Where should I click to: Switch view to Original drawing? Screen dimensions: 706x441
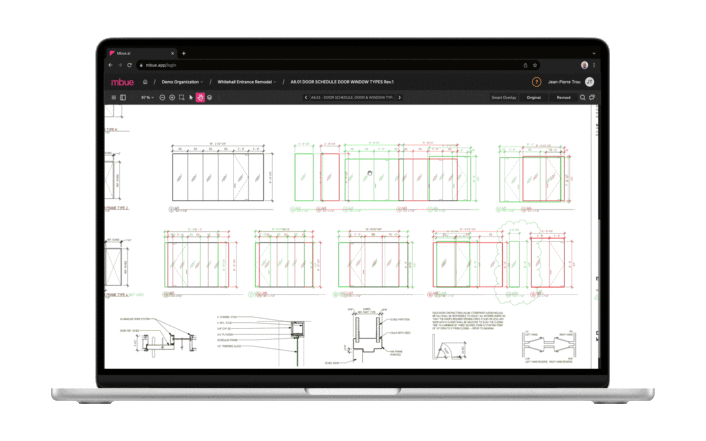pyautogui.click(x=534, y=98)
